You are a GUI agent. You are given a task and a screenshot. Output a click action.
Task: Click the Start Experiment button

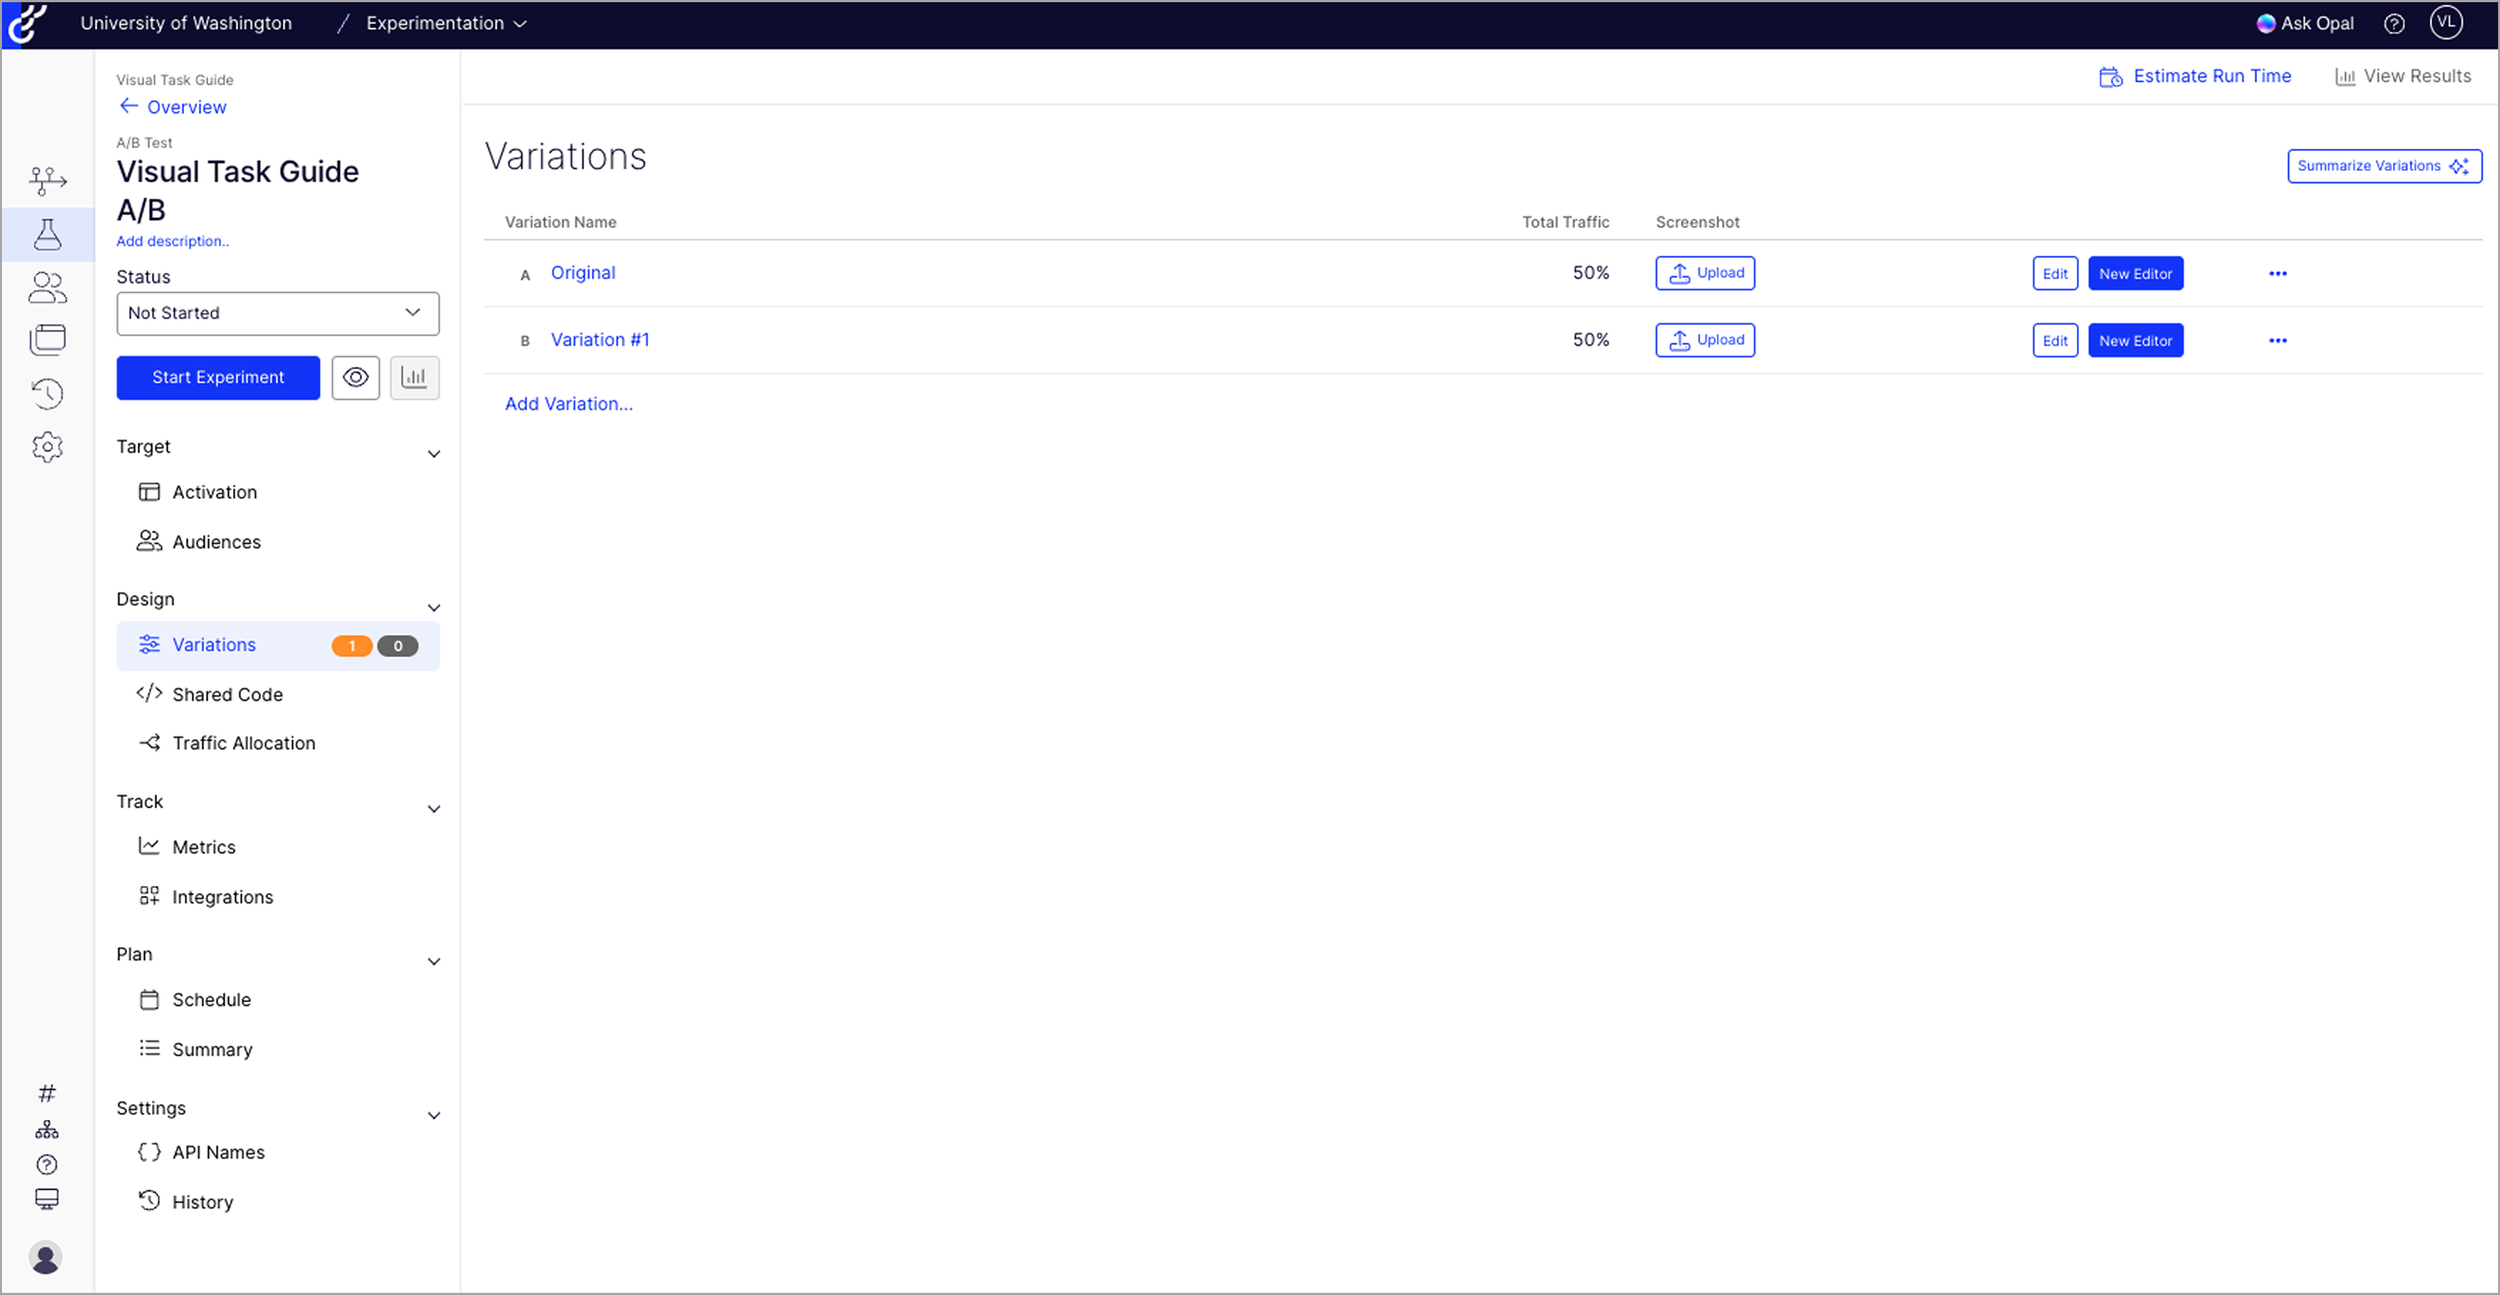pos(218,377)
